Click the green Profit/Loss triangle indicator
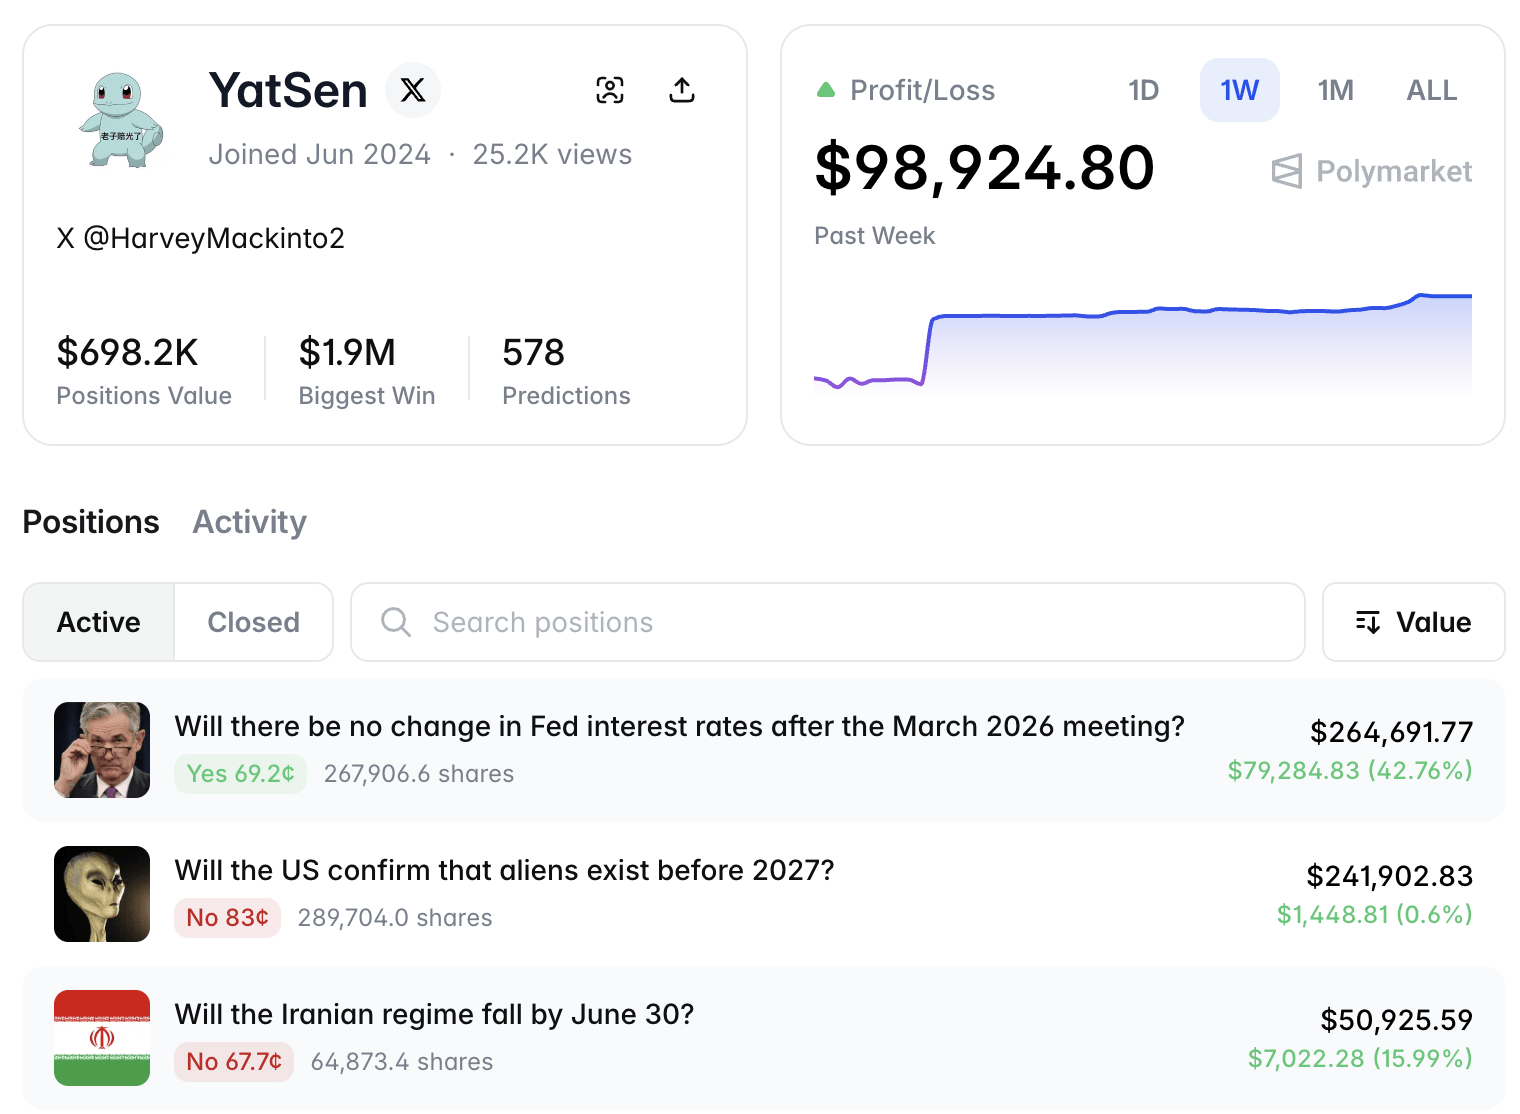 pyautogui.click(x=826, y=90)
